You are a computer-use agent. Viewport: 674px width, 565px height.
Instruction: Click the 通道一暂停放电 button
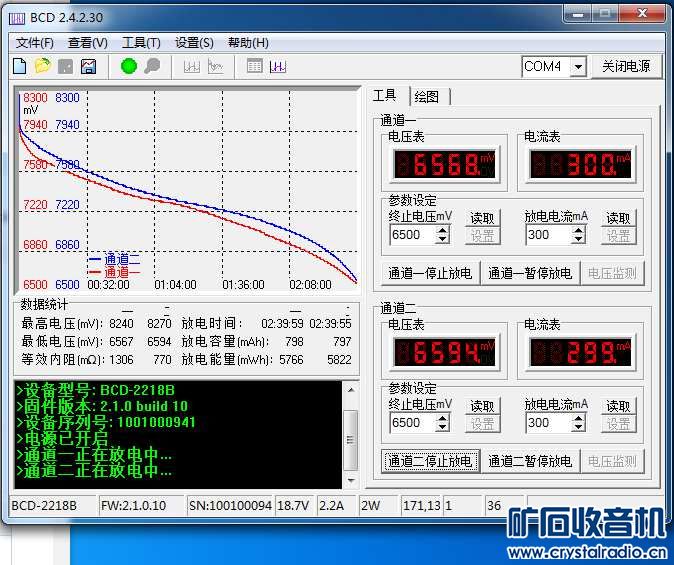(x=530, y=273)
